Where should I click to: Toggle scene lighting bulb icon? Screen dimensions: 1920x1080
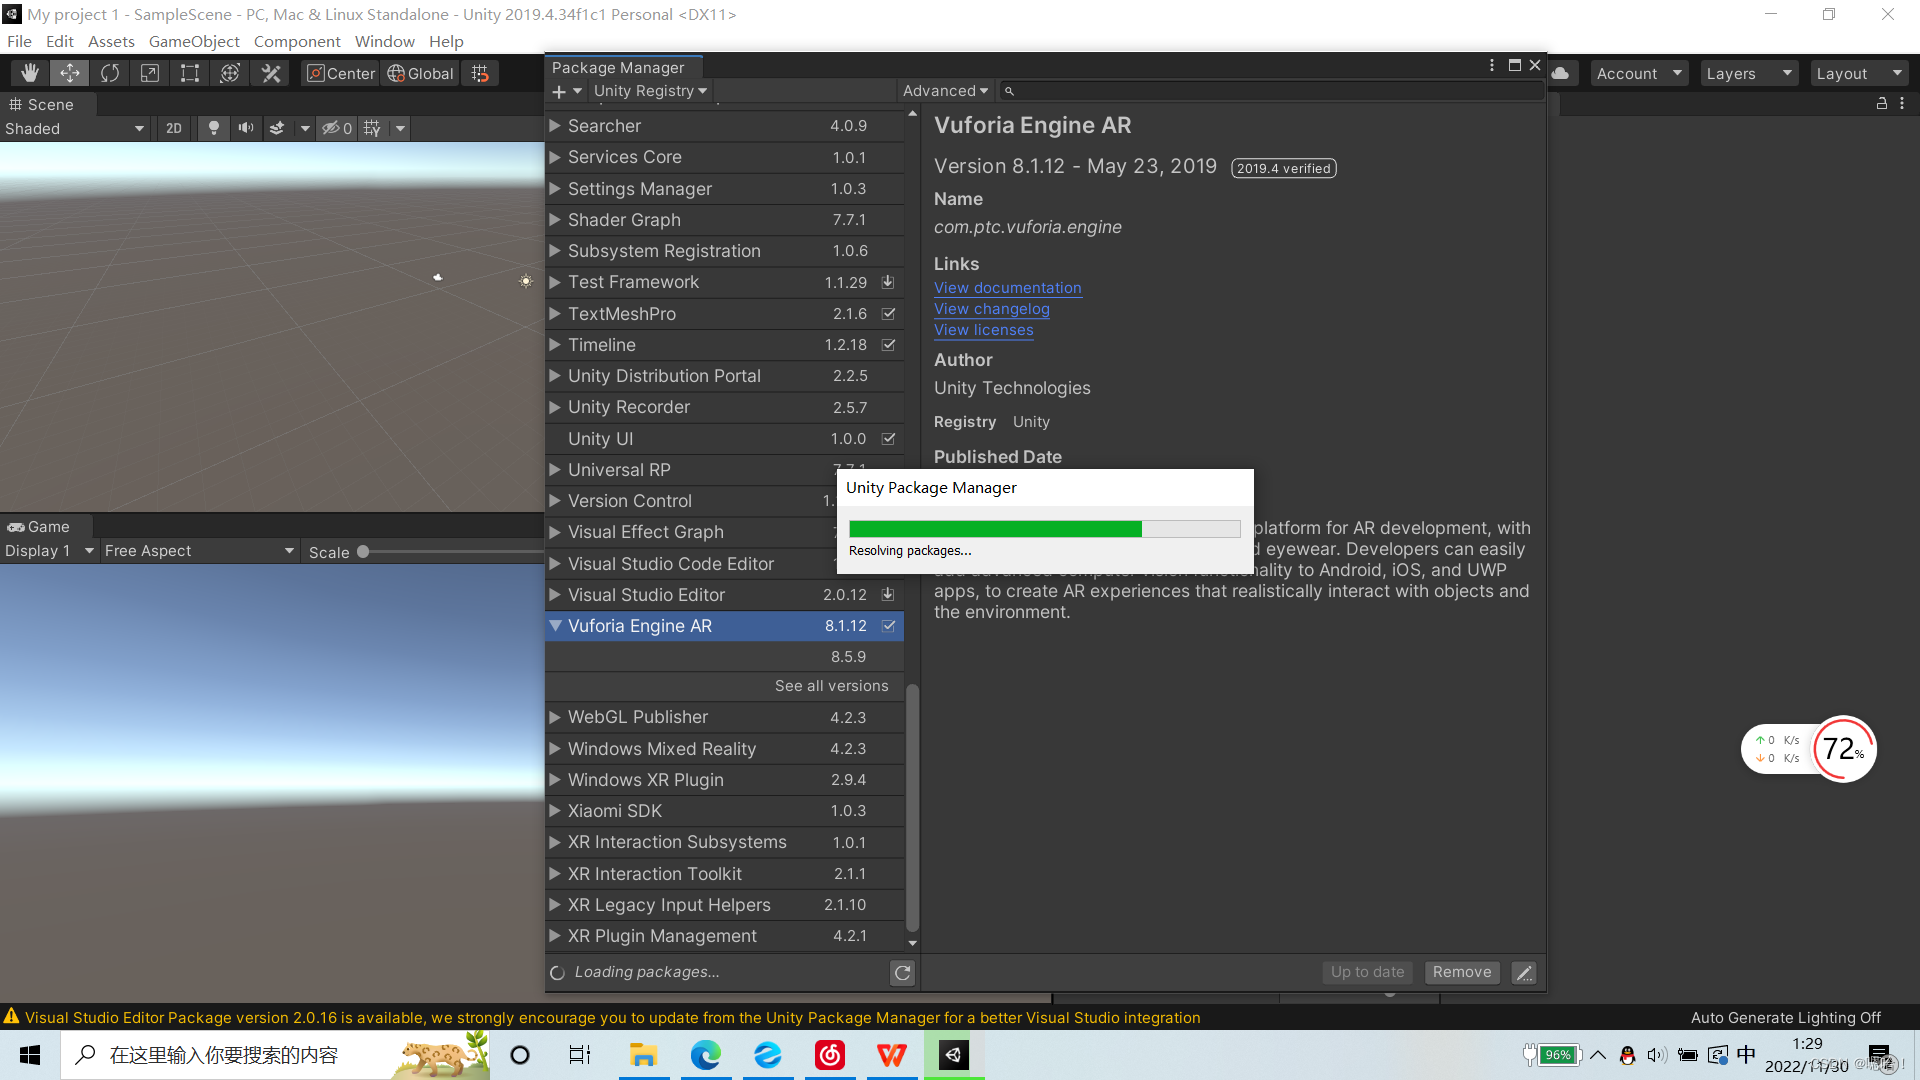(x=213, y=128)
